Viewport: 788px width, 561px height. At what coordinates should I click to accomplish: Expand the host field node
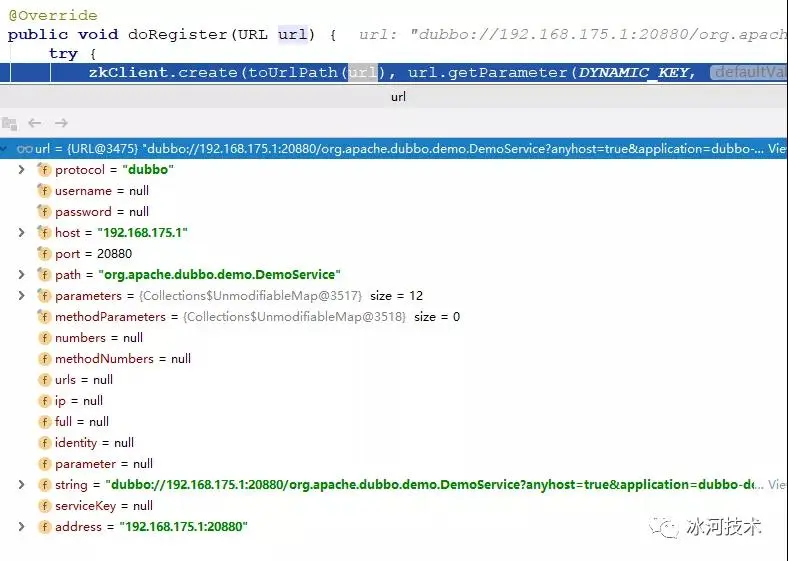point(21,233)
